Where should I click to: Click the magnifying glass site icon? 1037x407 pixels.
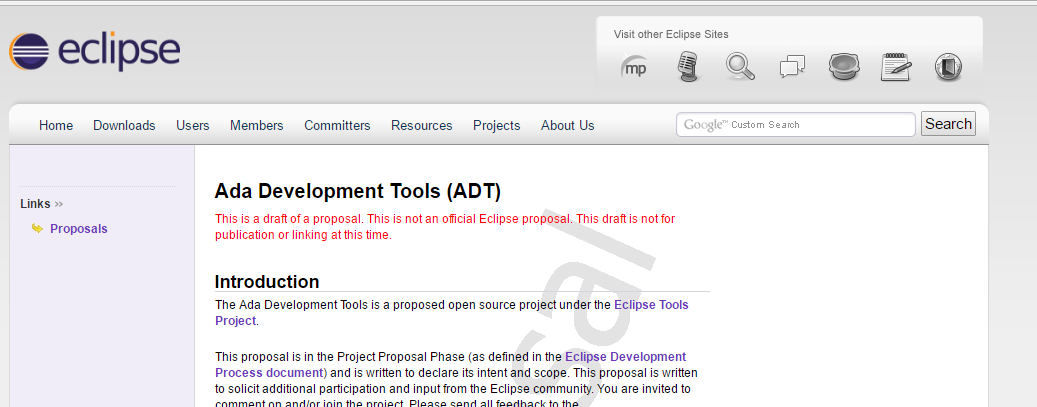pyautogui.click(x=740, y=67)
